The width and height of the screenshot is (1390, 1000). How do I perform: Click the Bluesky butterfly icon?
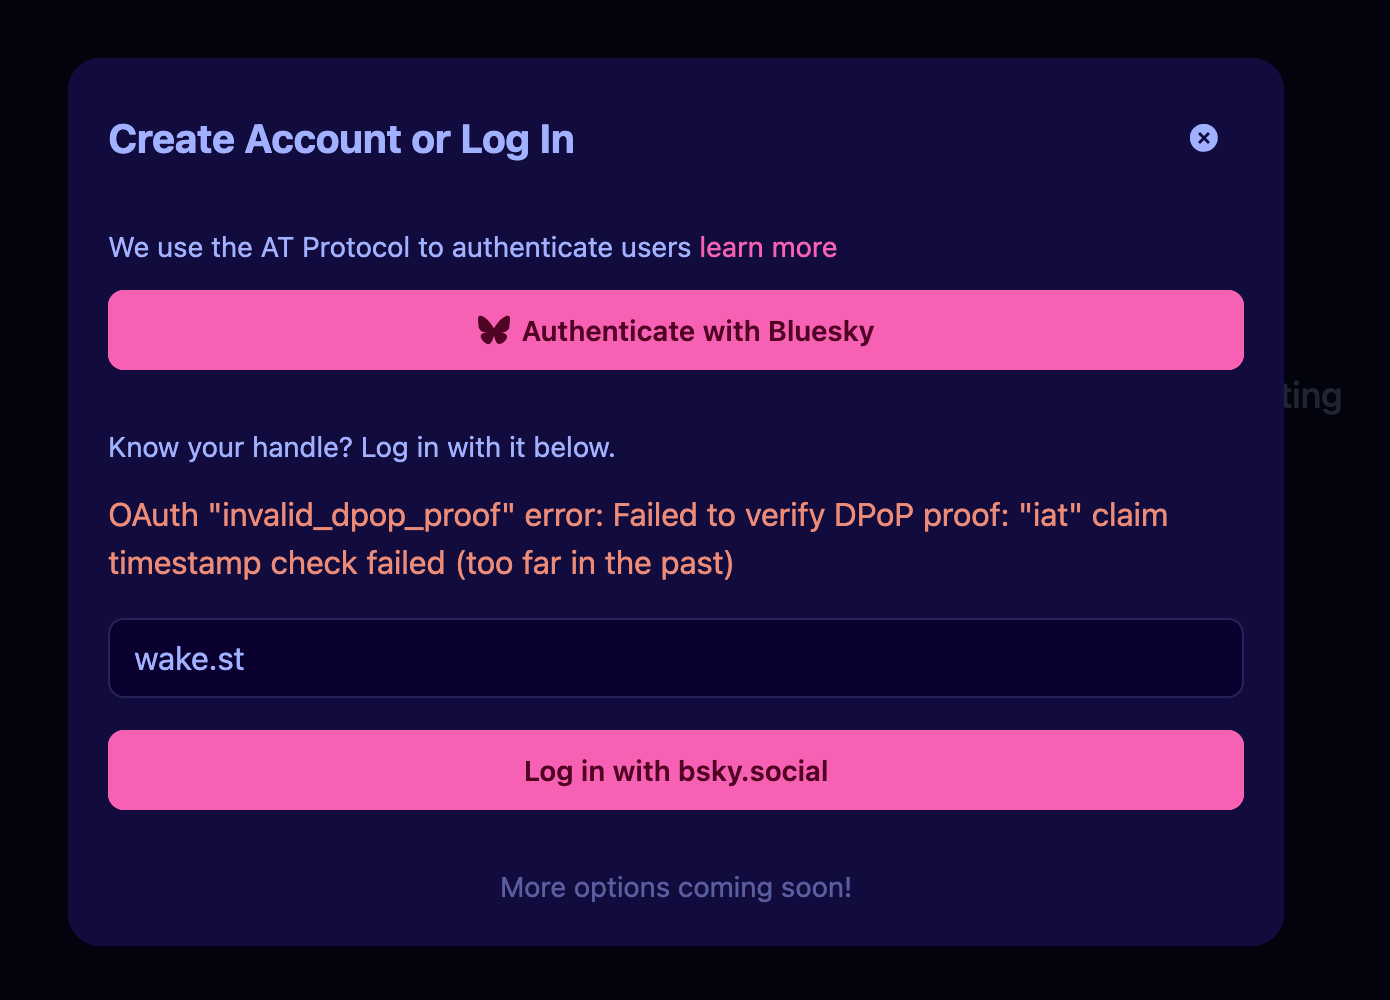(x=494, y=330)
